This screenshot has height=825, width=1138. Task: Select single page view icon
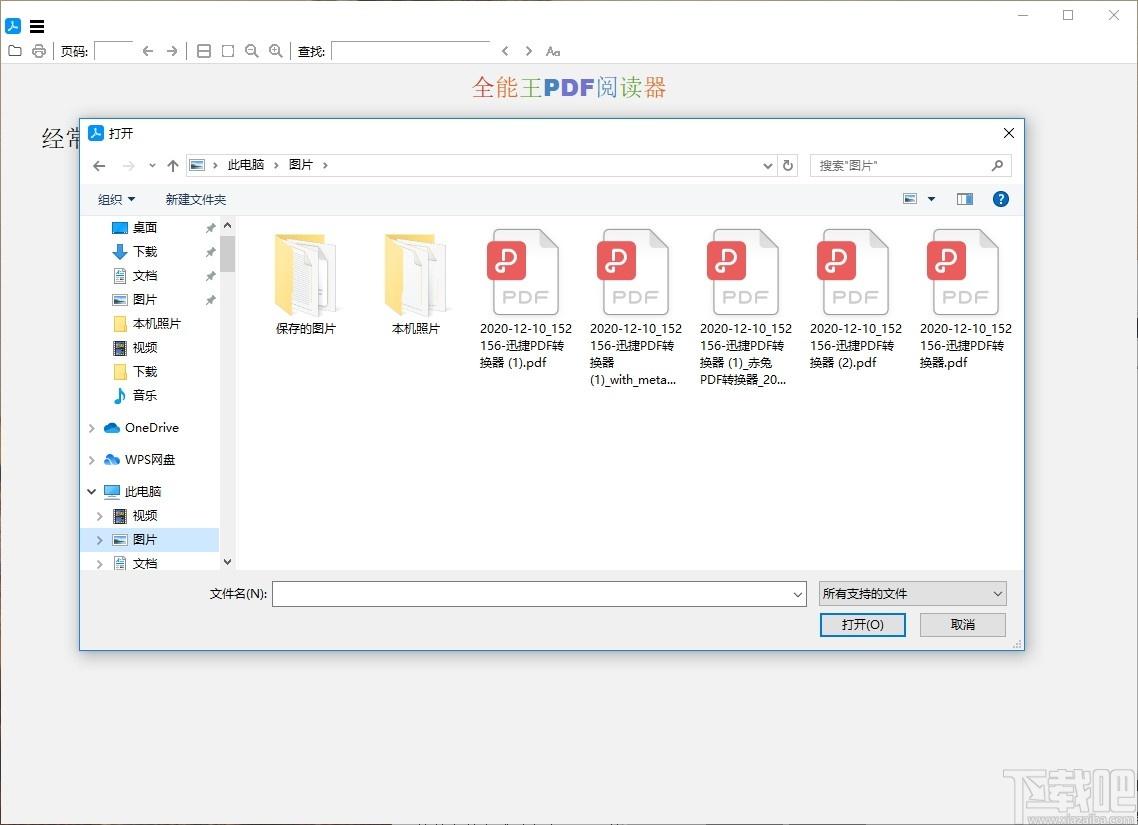pos(228,51)
